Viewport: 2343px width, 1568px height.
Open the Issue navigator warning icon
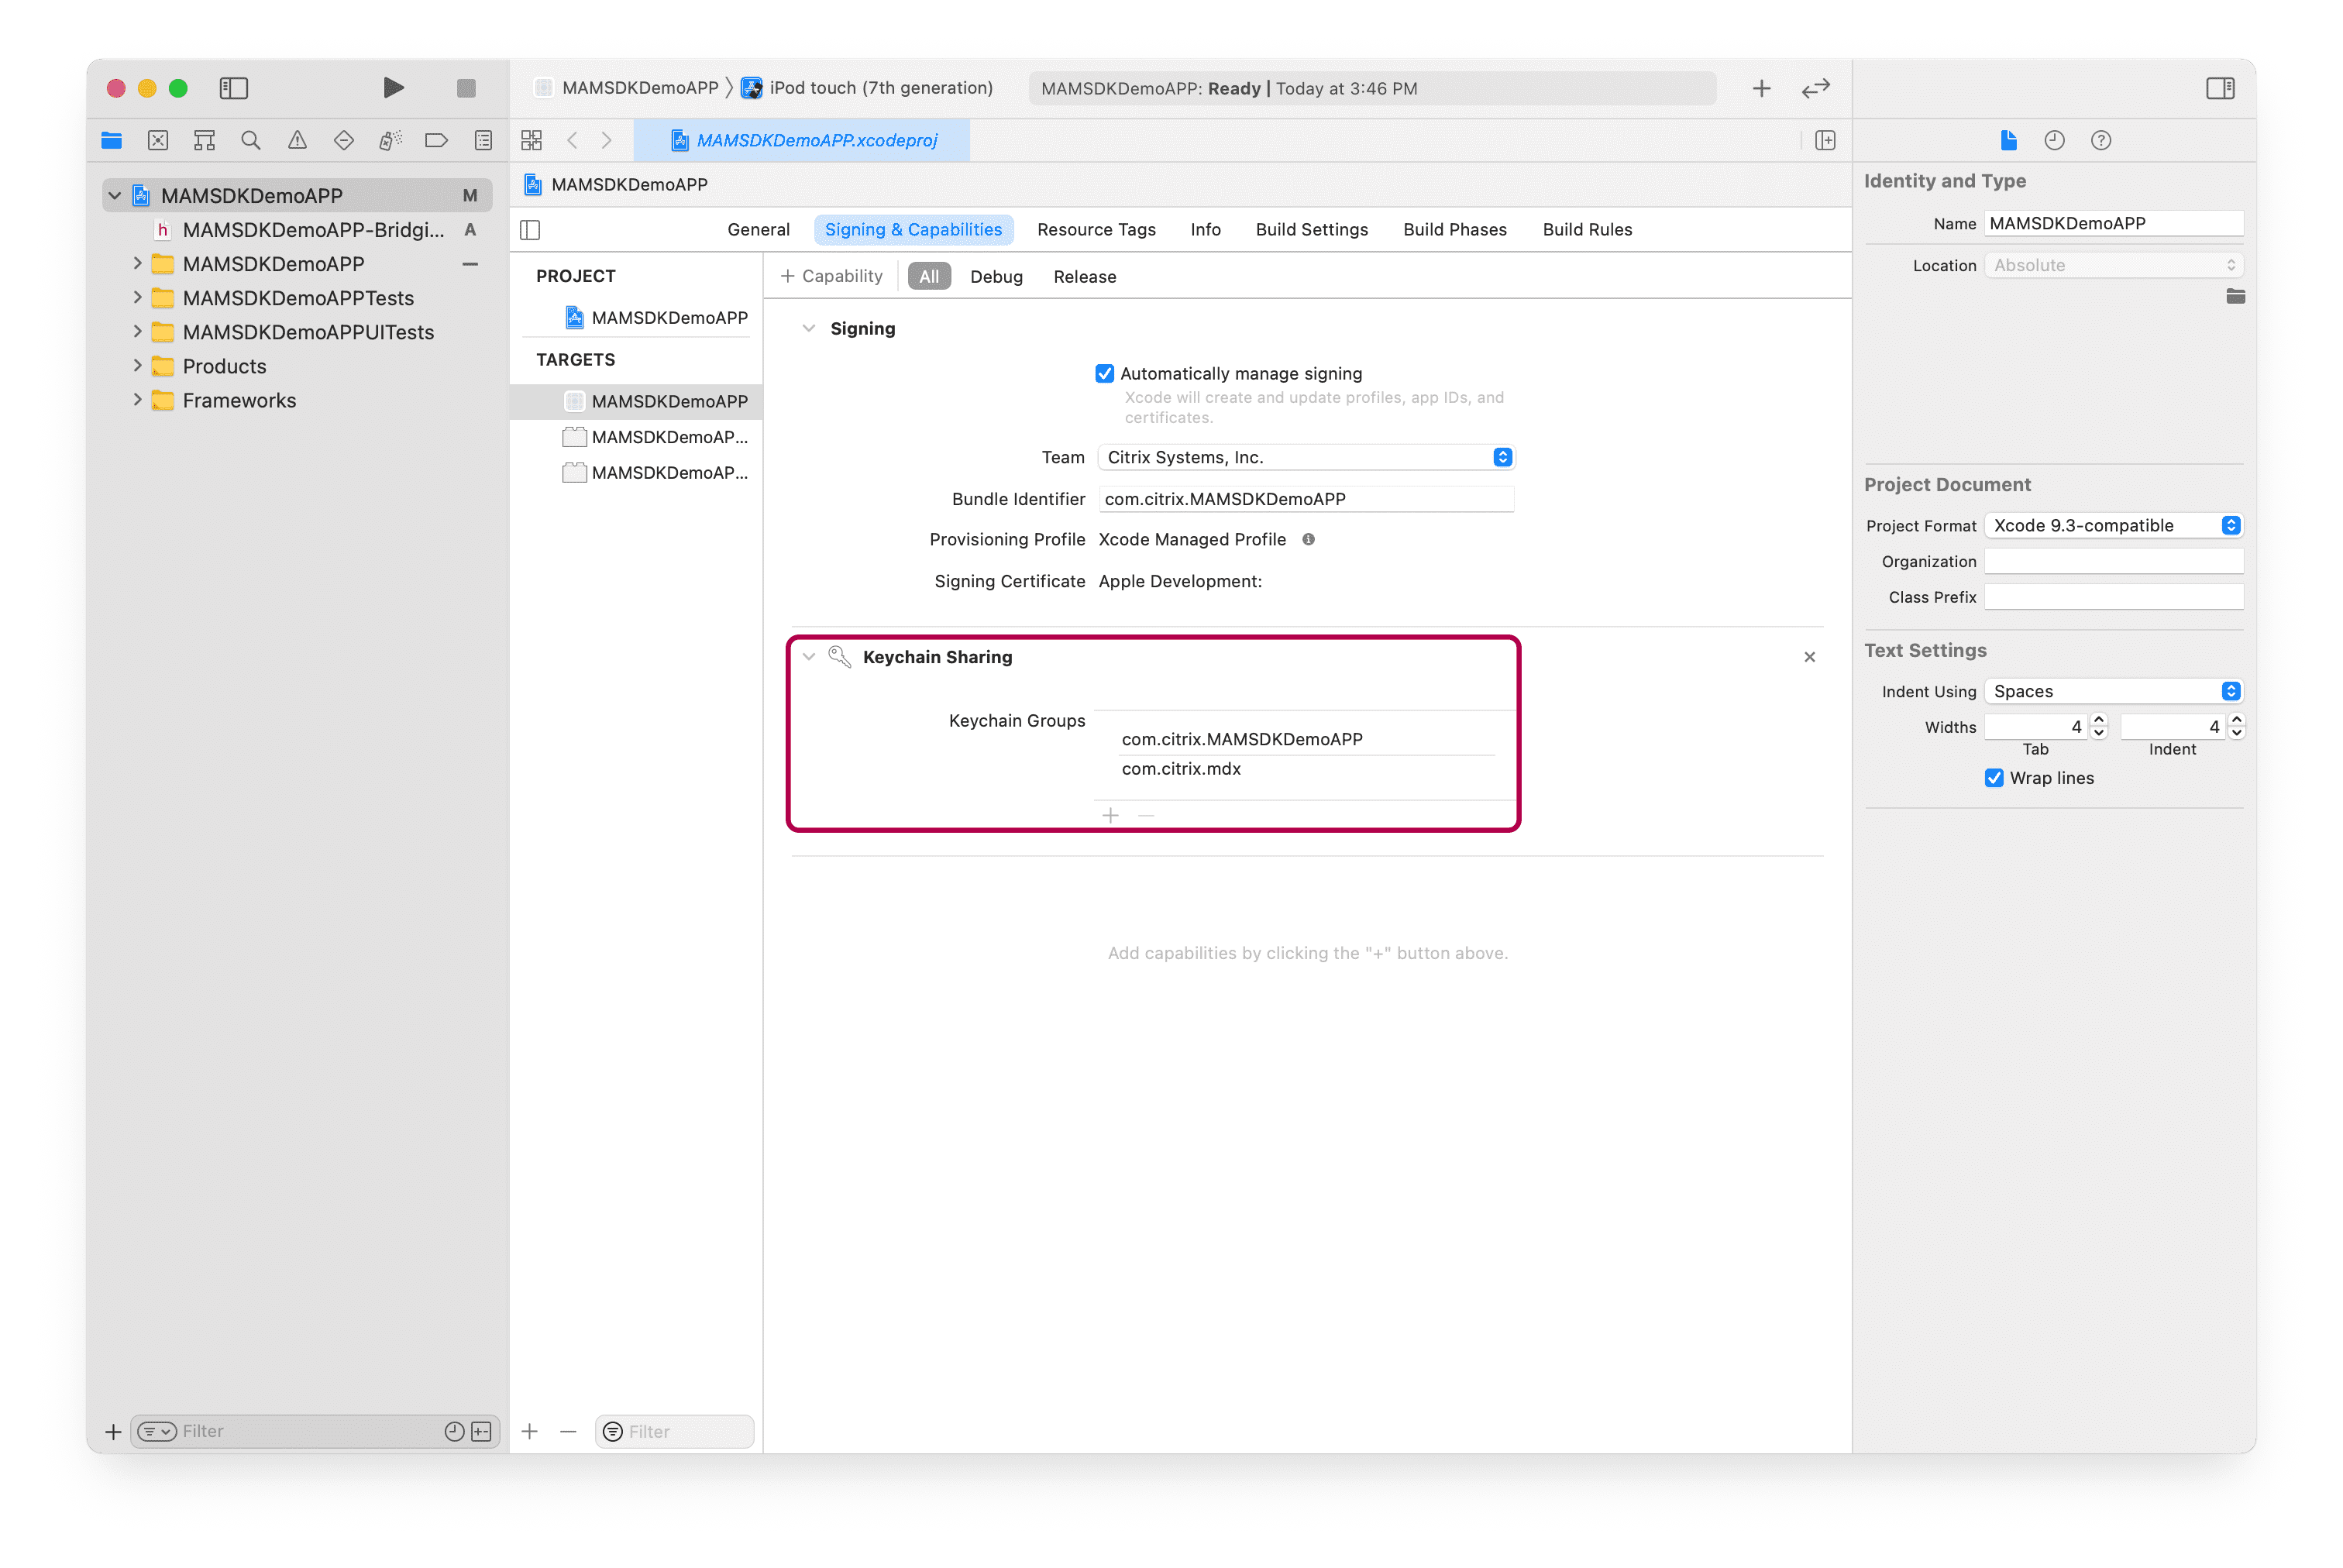coord(297,141)
